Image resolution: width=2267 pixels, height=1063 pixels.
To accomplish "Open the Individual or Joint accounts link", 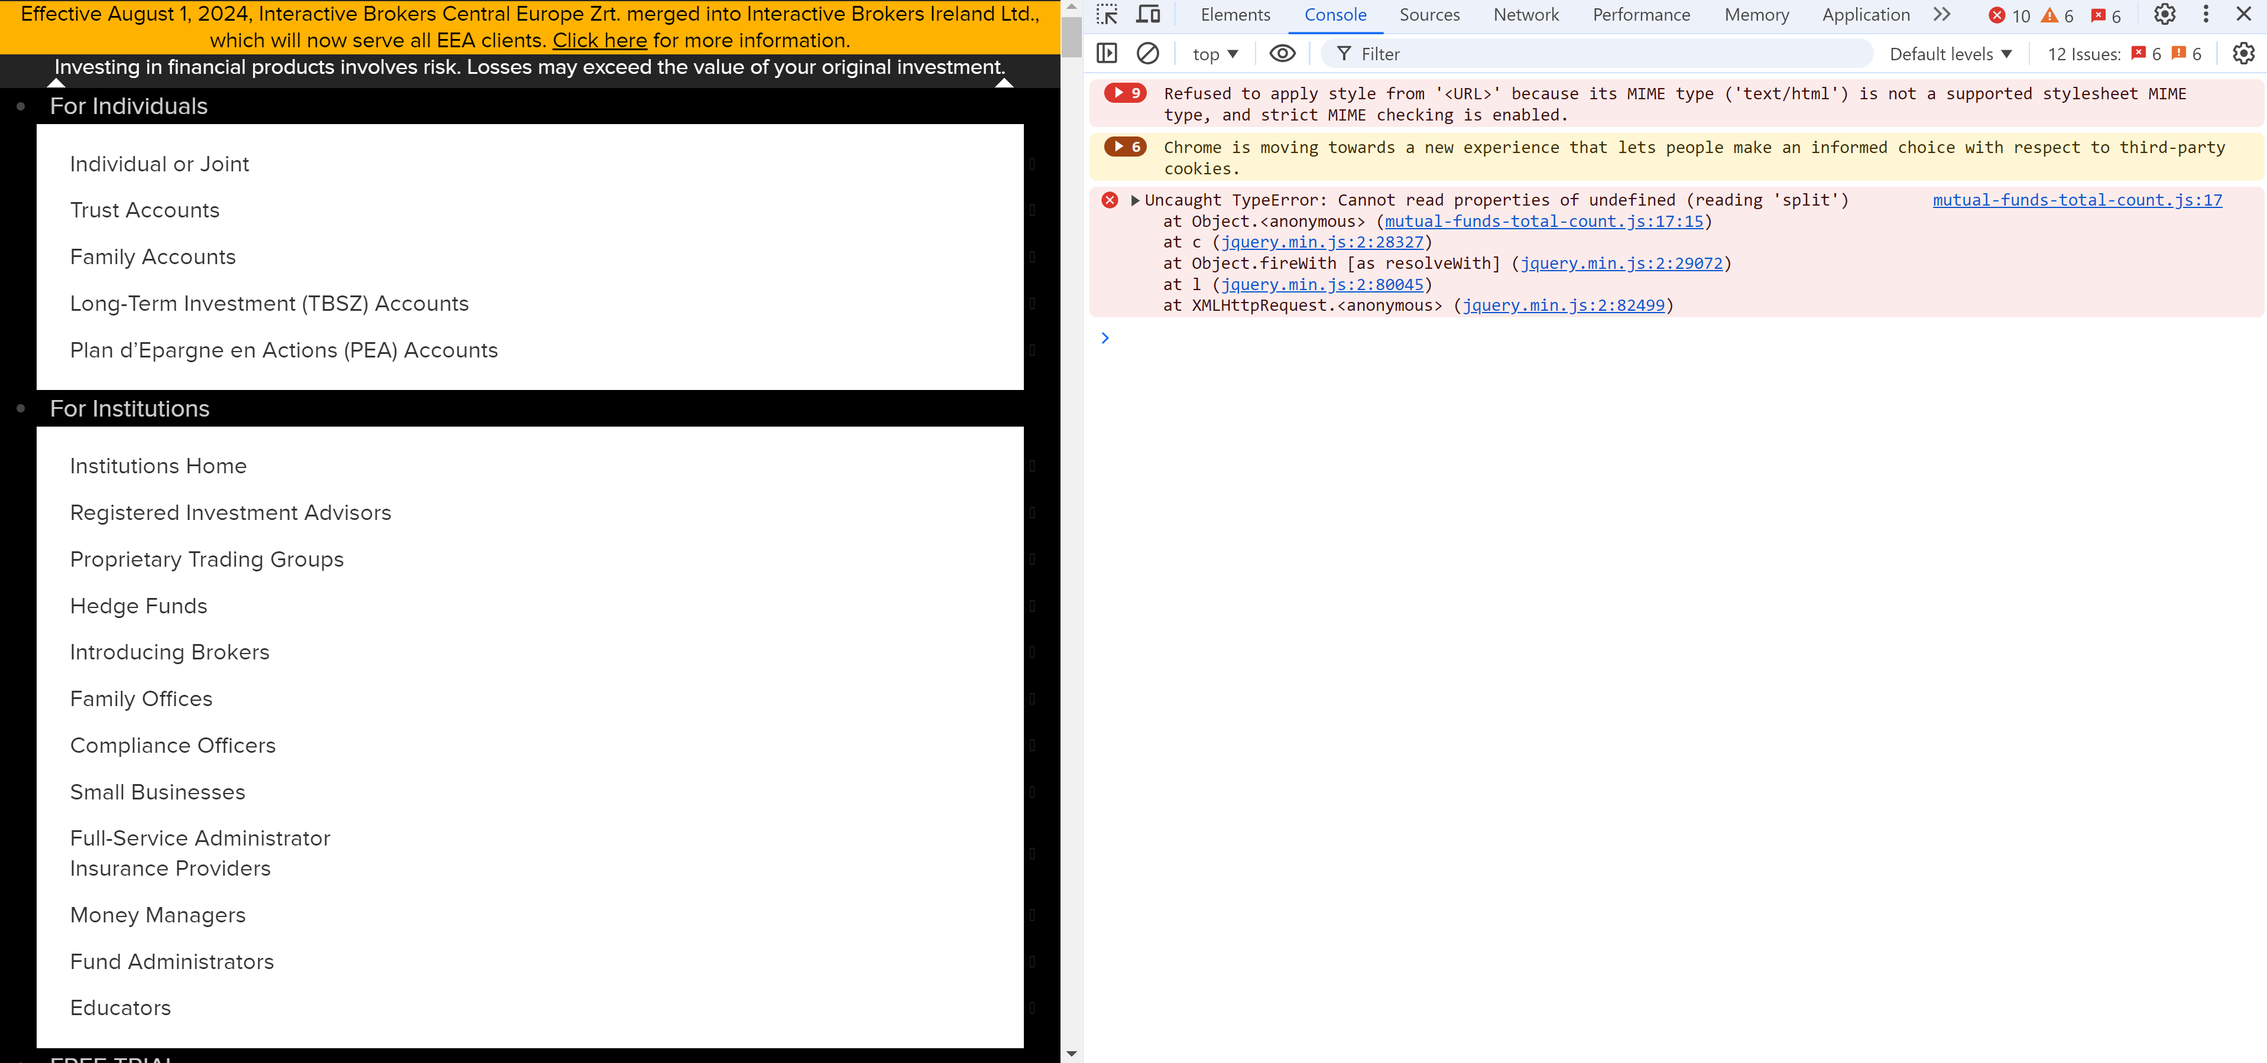I will [x=159, y=164].
